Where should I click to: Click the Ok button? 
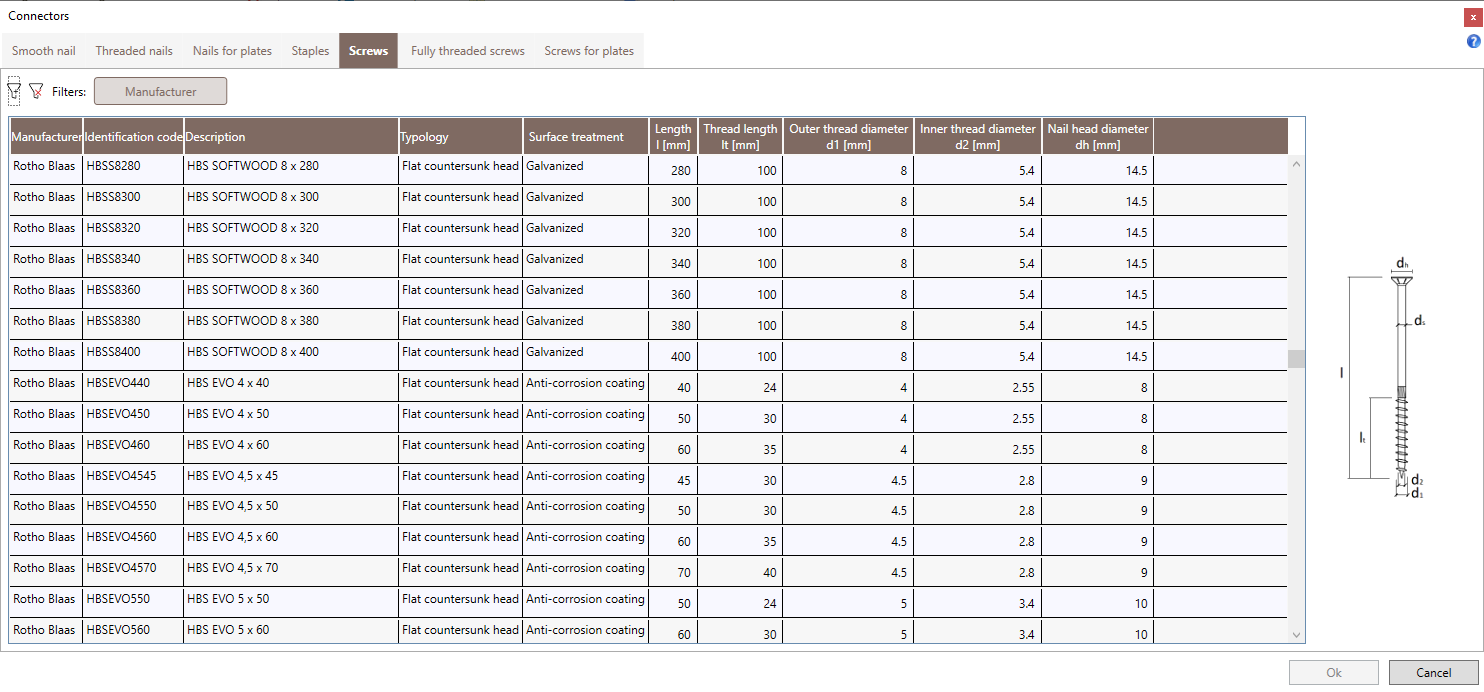click(x=1334, y=672)
